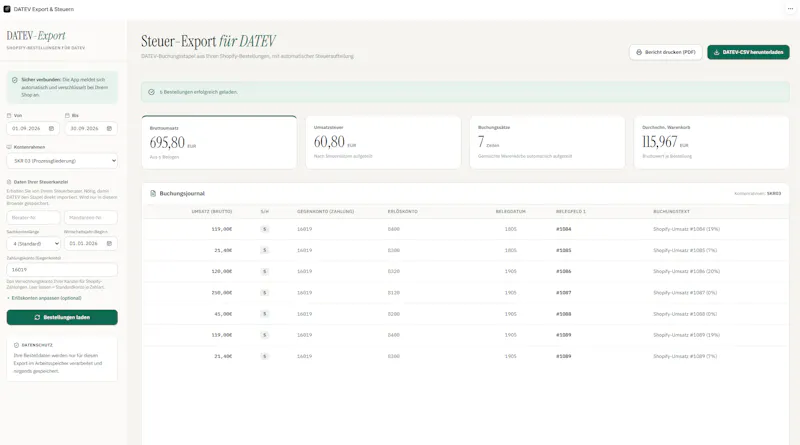
Task: Click the check icon in the success banner
Action: coord(152,92)
